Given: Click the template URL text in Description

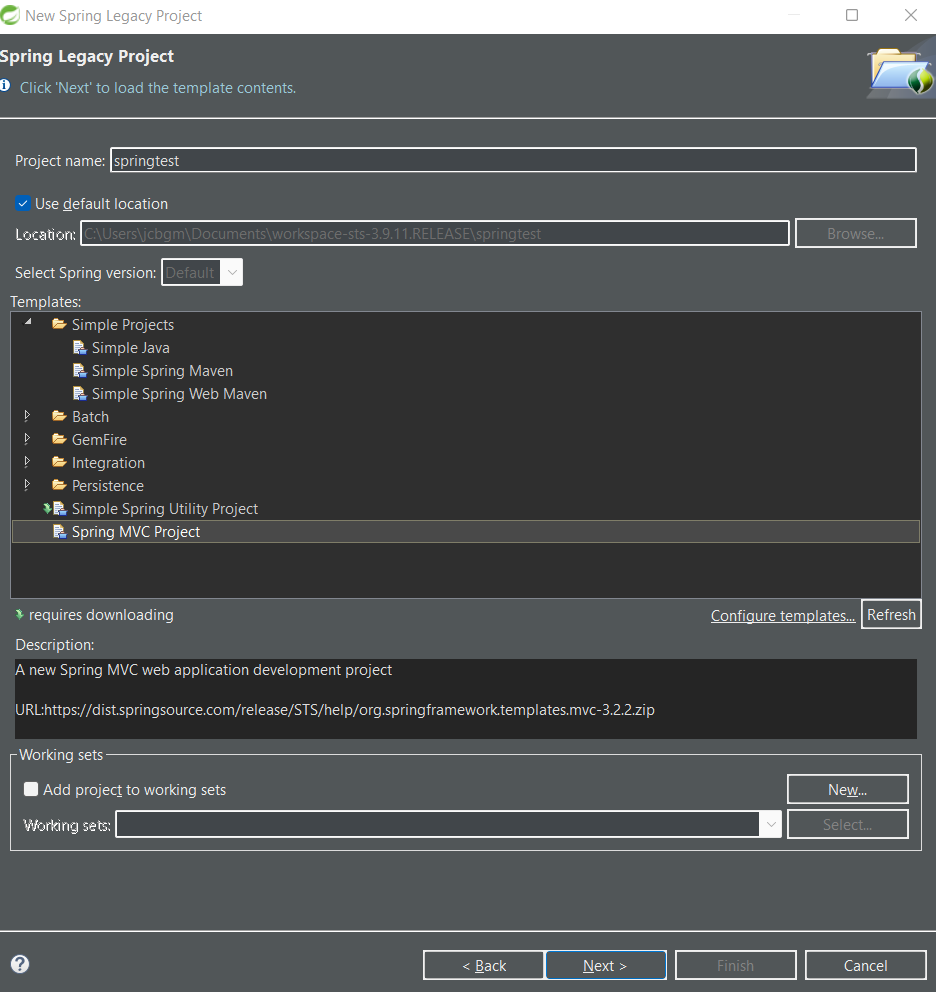Looking at the screenshot, I should pyautogui.click(x=335, y=710).
